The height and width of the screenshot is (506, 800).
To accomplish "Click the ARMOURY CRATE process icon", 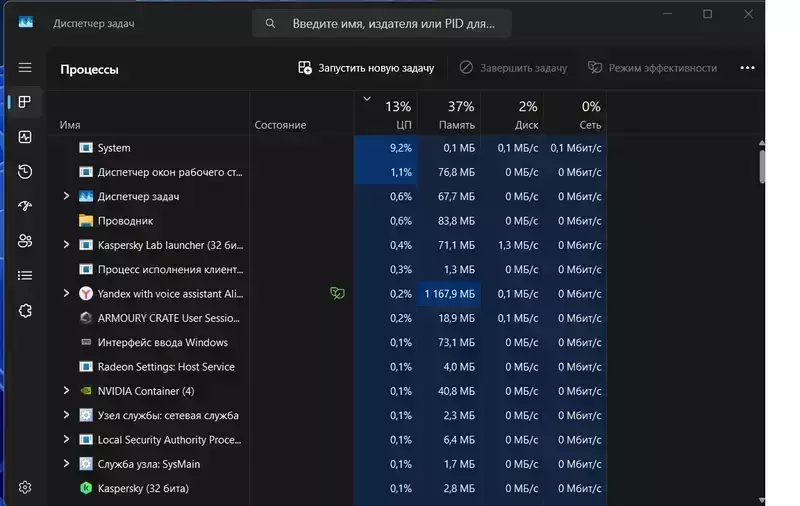I will pos(86,318).
